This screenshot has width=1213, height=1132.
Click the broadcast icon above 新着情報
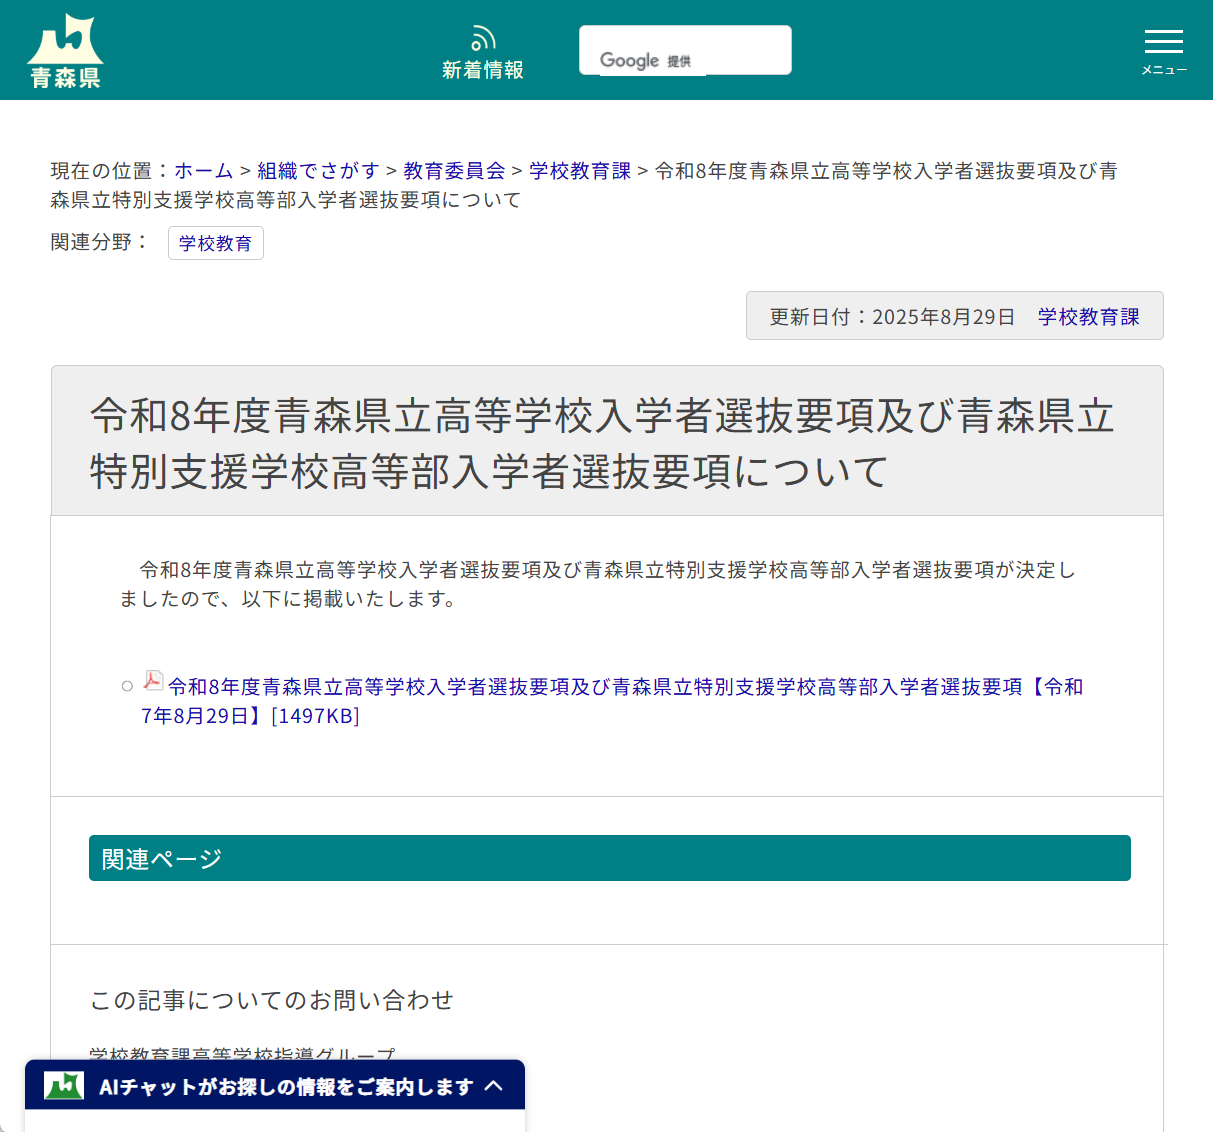[x=483, y=37]
